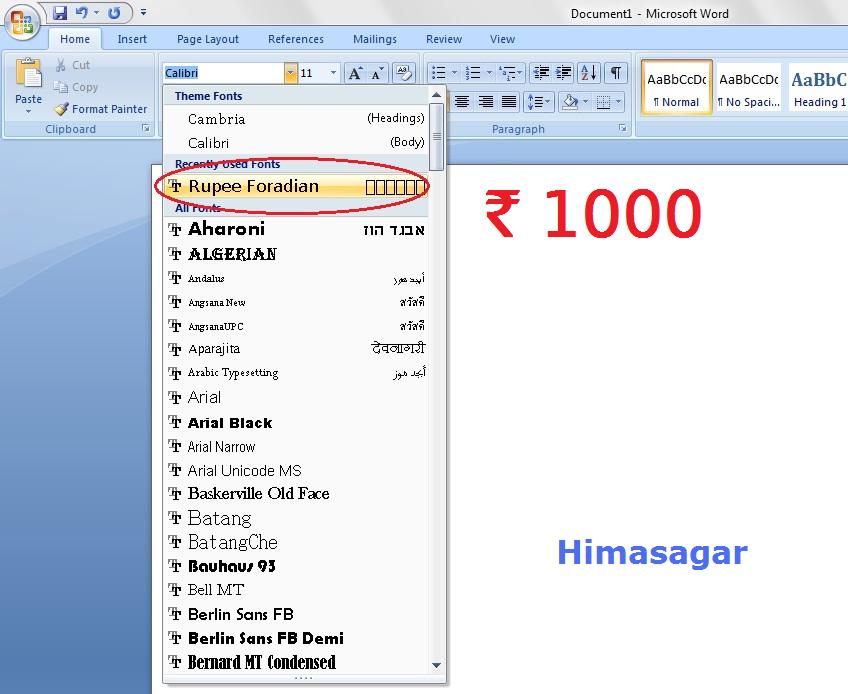Select Cambria headings theme font
Screen dimensions: 848x694
tap(296, 118)
